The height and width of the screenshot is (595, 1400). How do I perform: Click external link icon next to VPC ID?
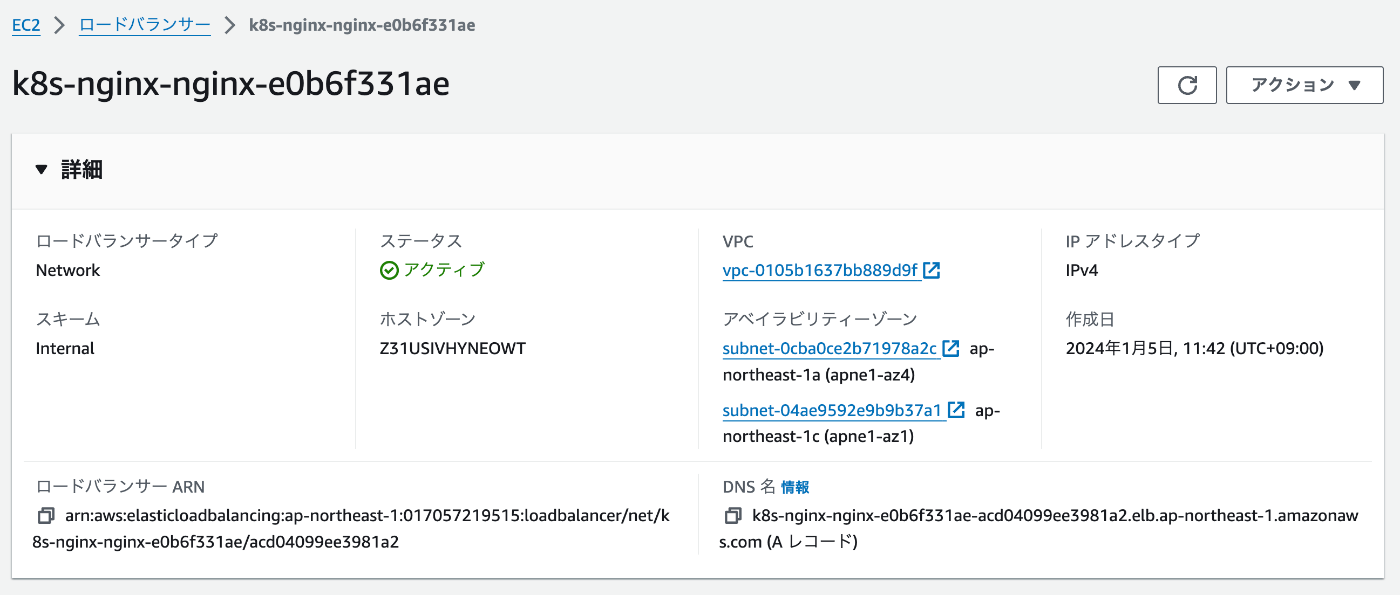click(931, 270)
